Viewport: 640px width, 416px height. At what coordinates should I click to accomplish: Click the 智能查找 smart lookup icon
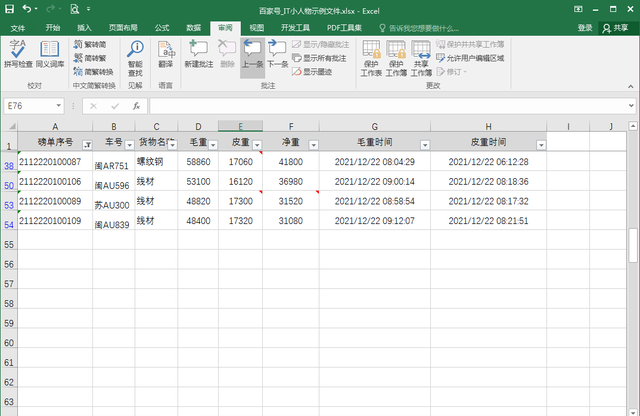tap(135, 57)
